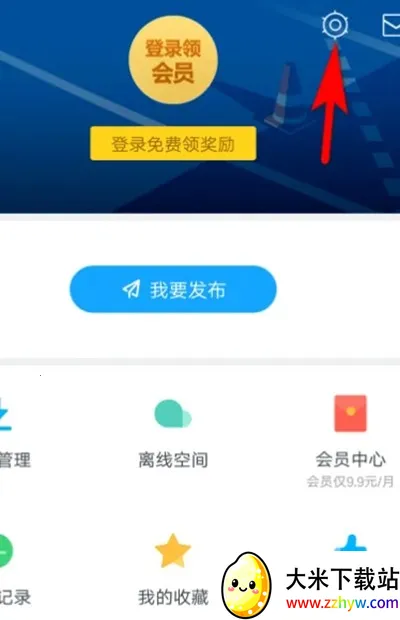This screenshot has height=620, width=400.
Task: Select the 管理 label
Action: (x=15, y=460)
